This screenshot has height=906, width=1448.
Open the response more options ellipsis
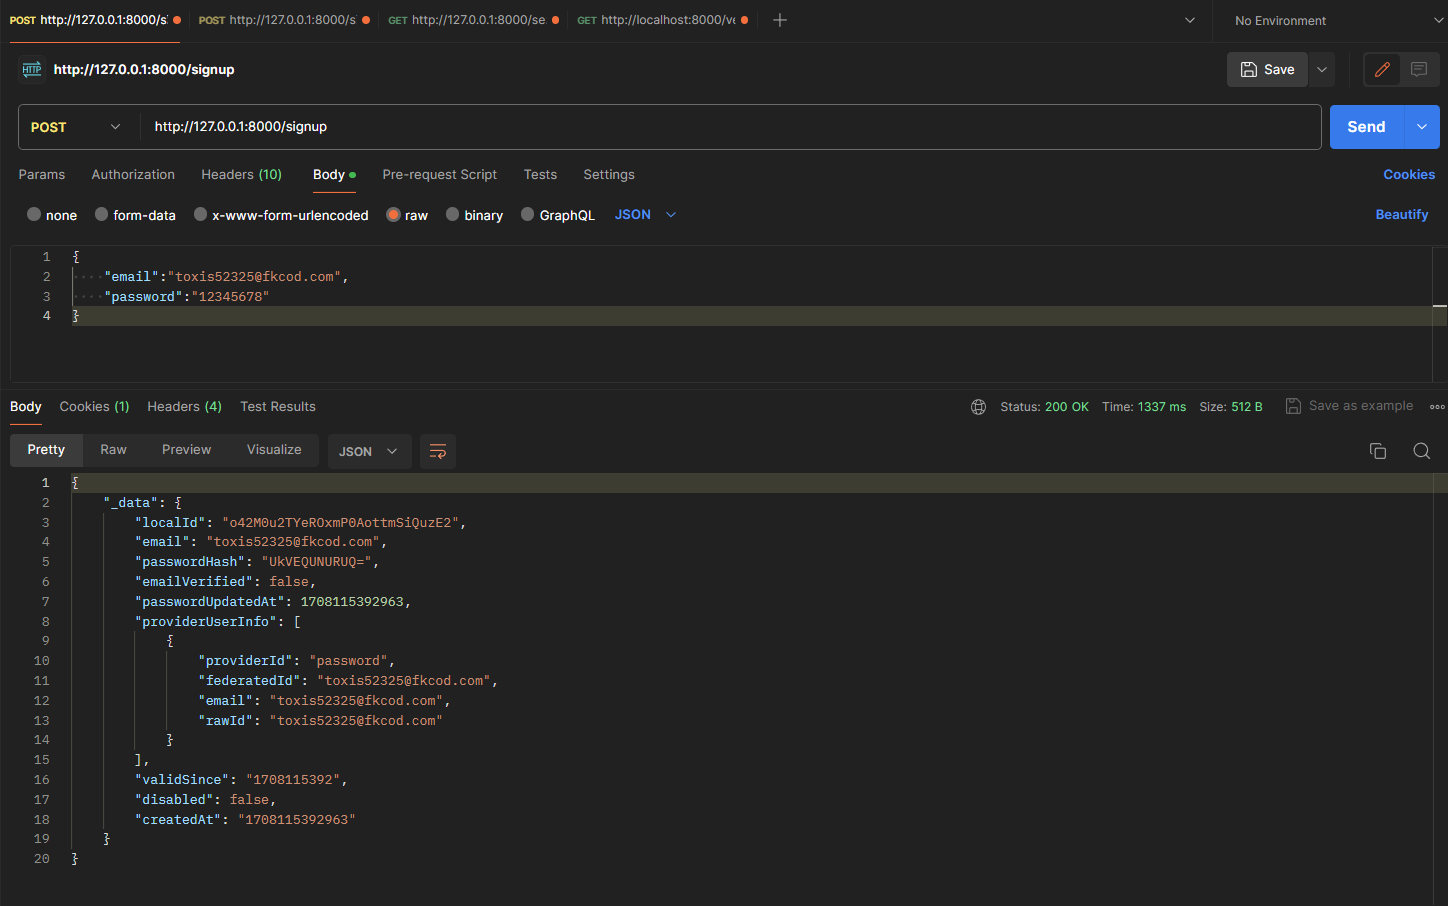point(1437,407)
